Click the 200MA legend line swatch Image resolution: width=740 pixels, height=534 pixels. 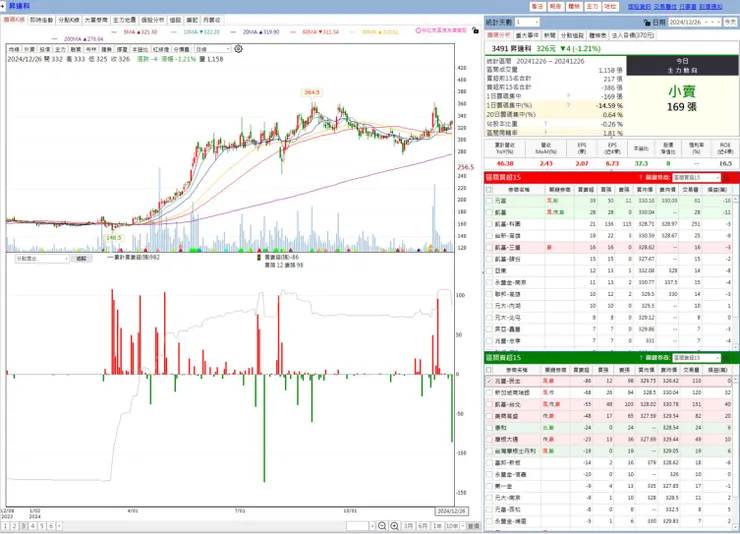55,39
